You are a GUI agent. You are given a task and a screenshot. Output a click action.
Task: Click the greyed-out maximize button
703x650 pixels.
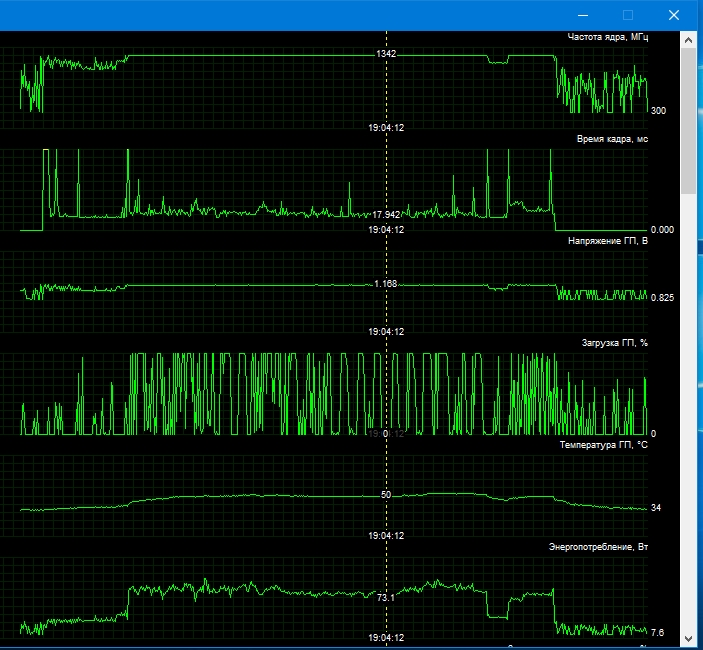click(628, 15)
